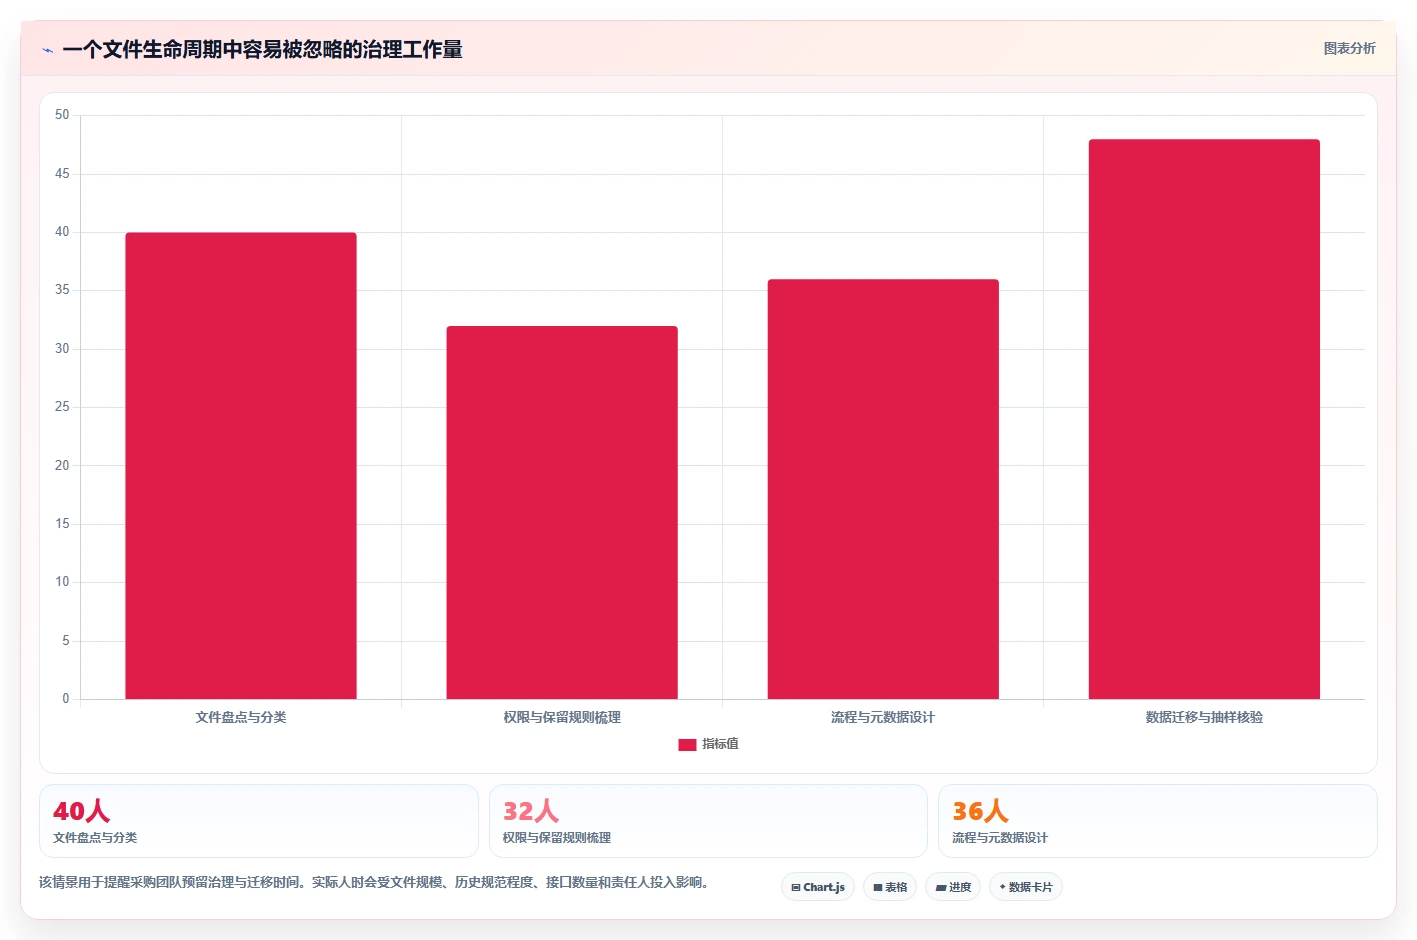Click the 文件盘点与分类 x-axis label

click(x=241, y=717)
